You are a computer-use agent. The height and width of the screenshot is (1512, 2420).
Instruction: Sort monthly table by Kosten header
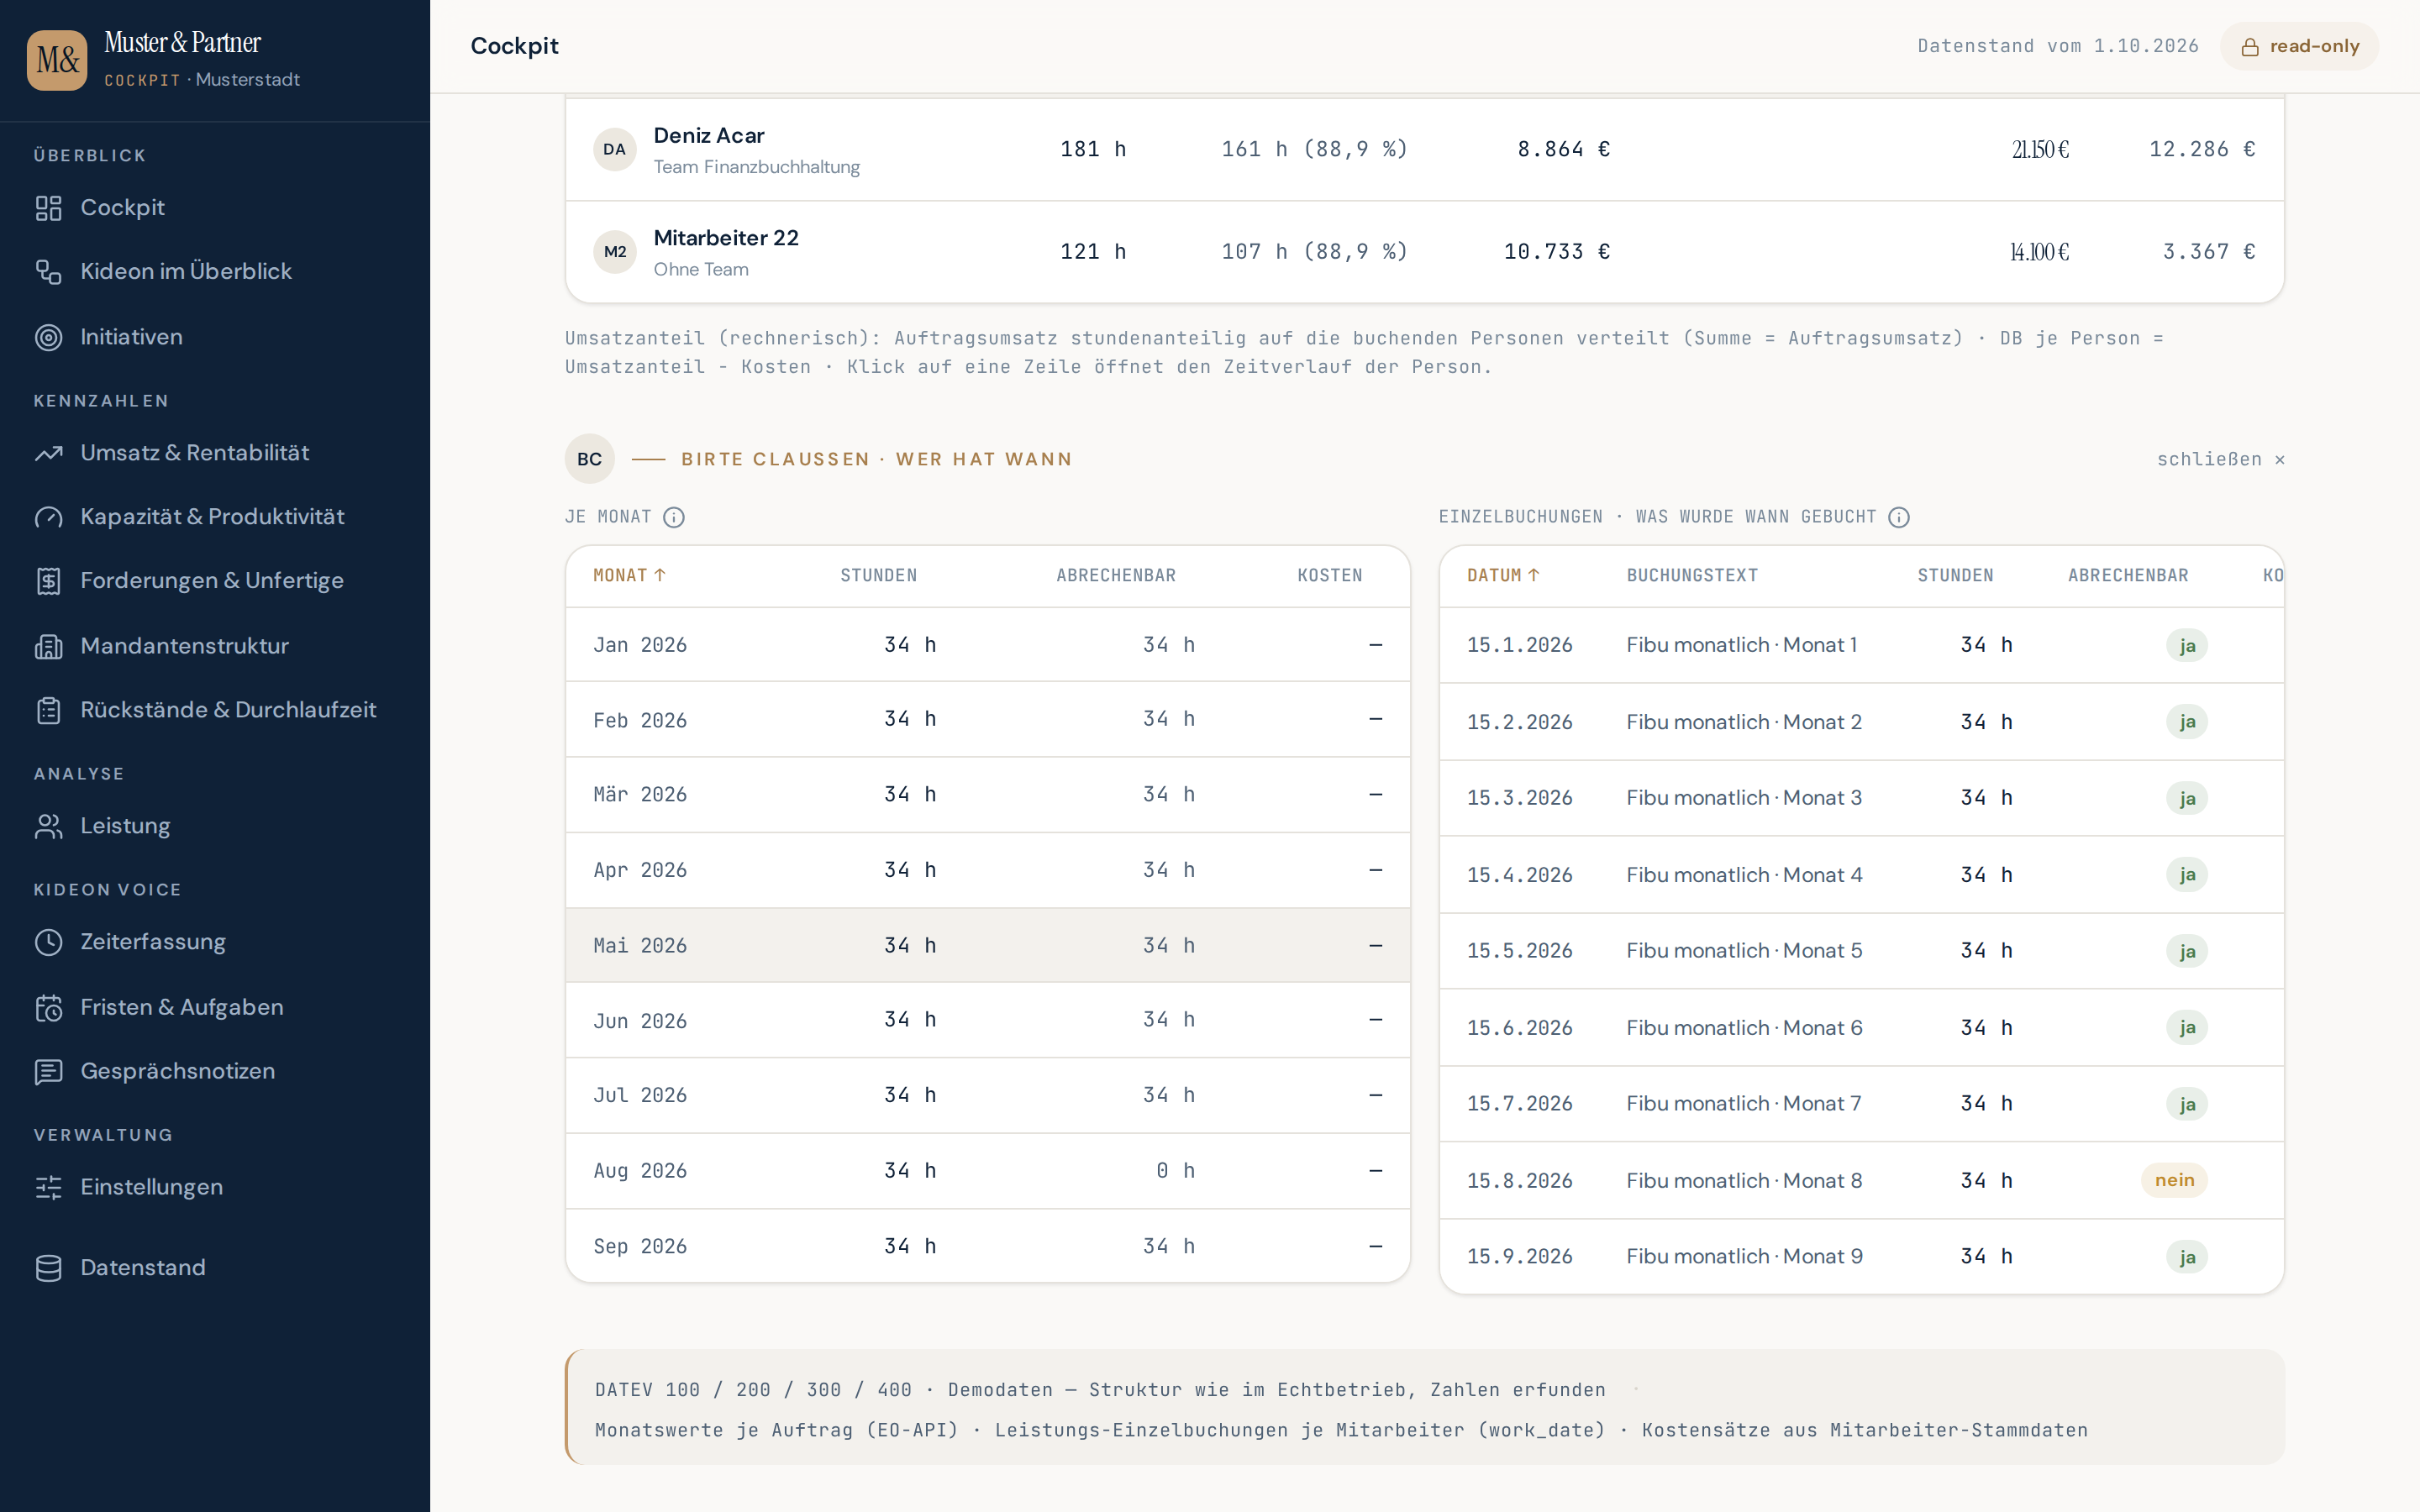1330,575
